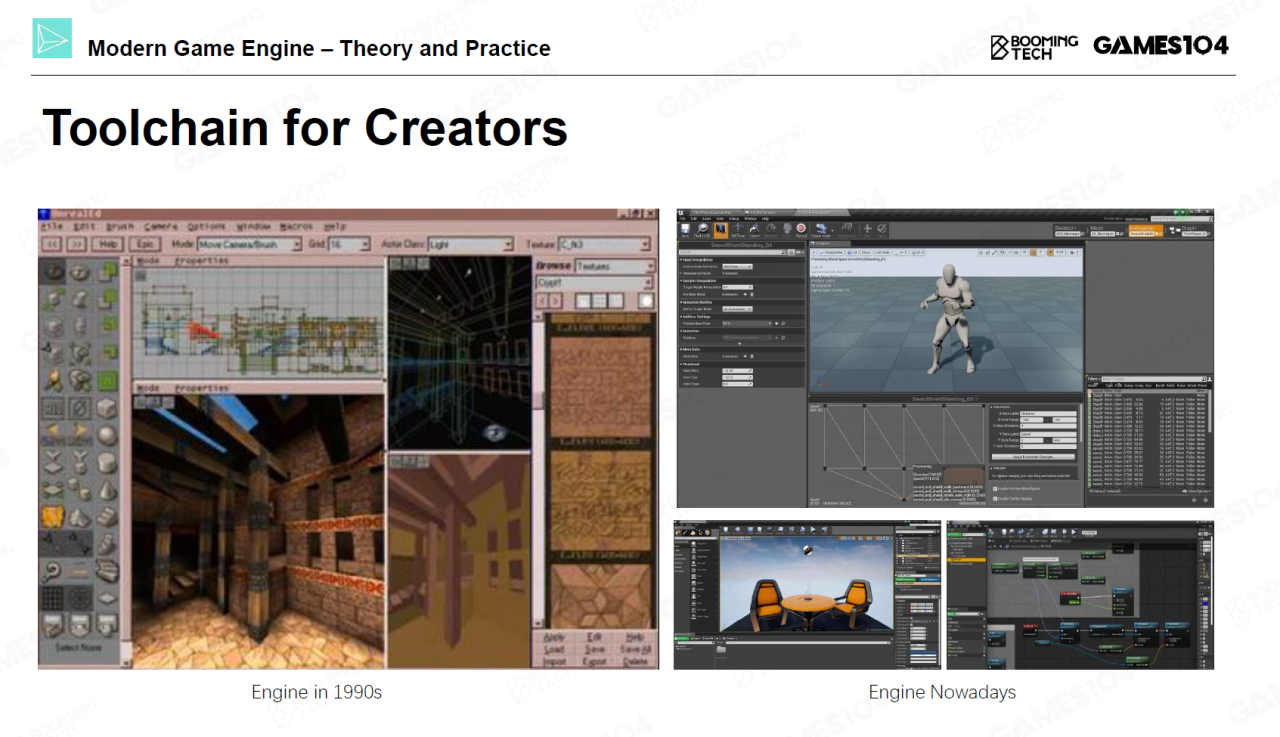Viewport: 1280px width, 737px height.
Task: Click the highlighted orange texture tool icon
Action: (x=52, y=517)
